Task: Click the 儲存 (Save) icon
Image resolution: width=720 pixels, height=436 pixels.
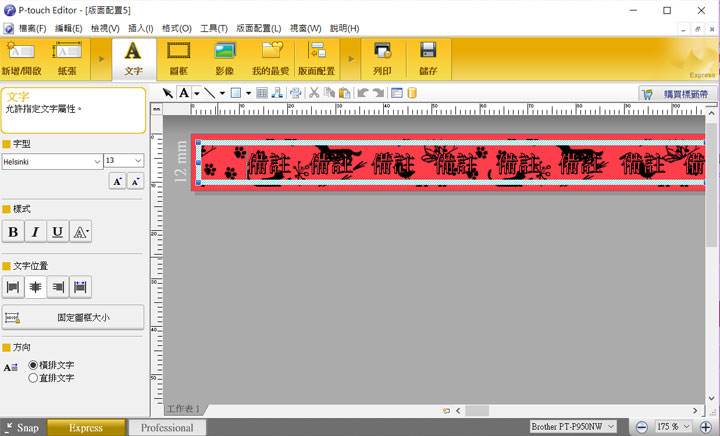Action: [428, 58]
